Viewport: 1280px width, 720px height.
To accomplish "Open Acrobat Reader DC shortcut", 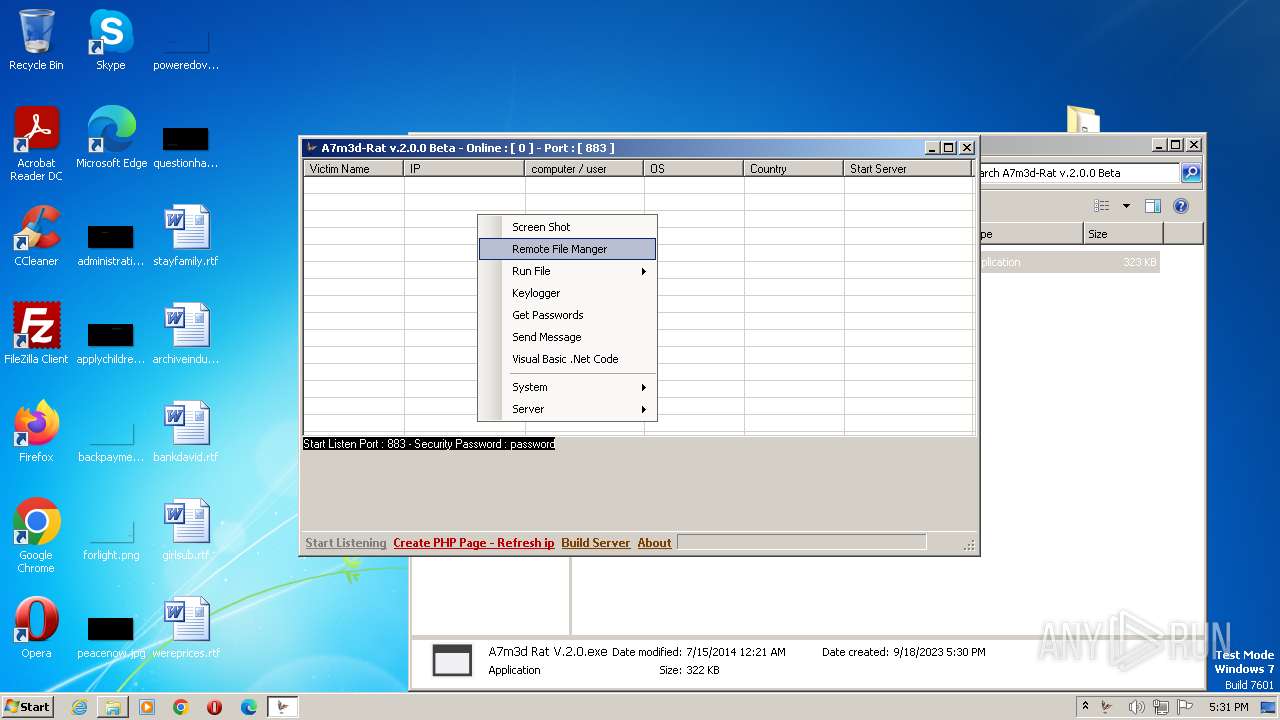I will (36, 144).
